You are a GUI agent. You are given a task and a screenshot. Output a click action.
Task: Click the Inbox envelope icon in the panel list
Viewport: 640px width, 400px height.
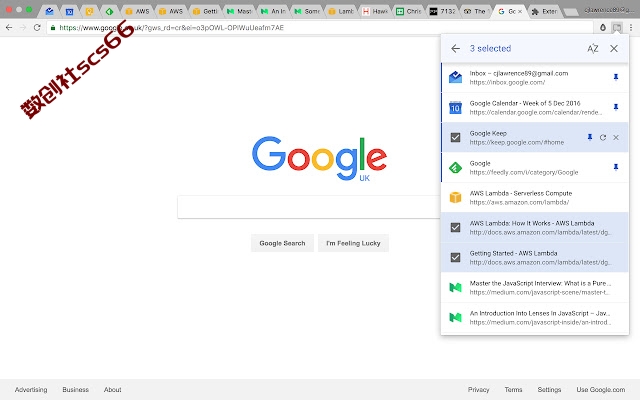pos(456,77)
